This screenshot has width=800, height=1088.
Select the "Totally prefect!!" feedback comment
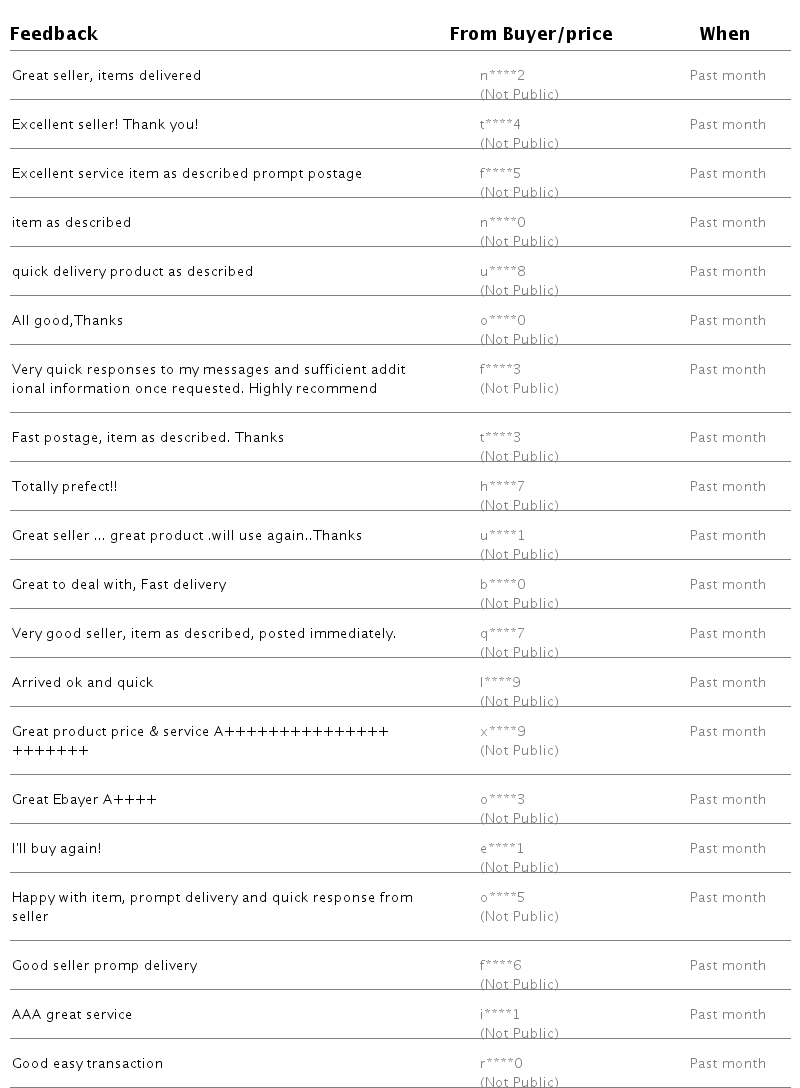pyautogui.click(x=65, y=486)
